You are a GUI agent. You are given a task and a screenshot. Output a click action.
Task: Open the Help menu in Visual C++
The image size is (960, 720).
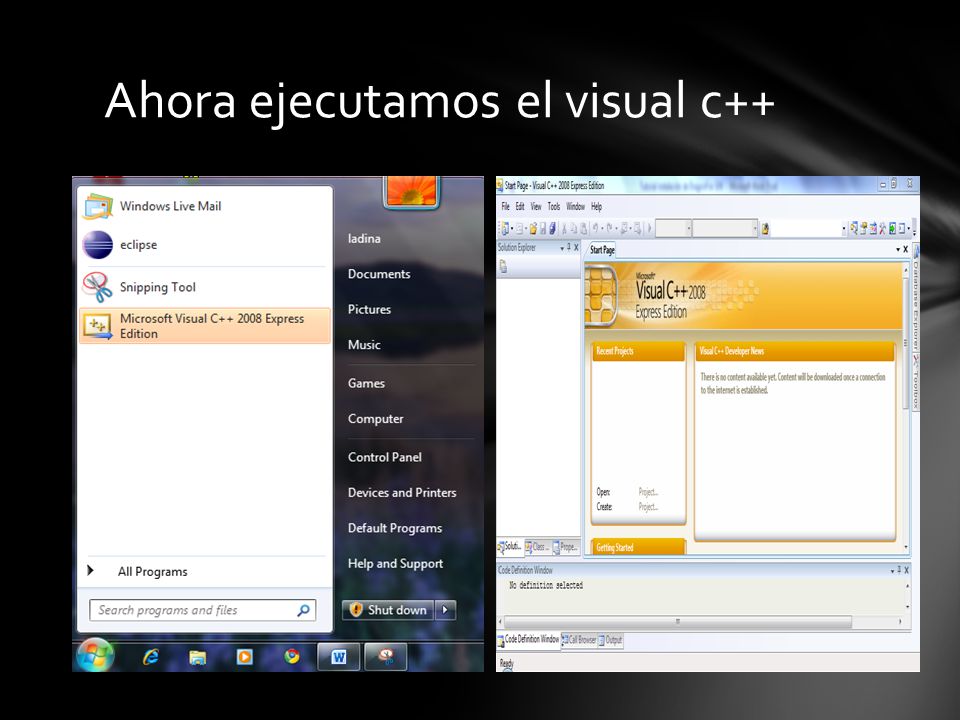(596, 207)
